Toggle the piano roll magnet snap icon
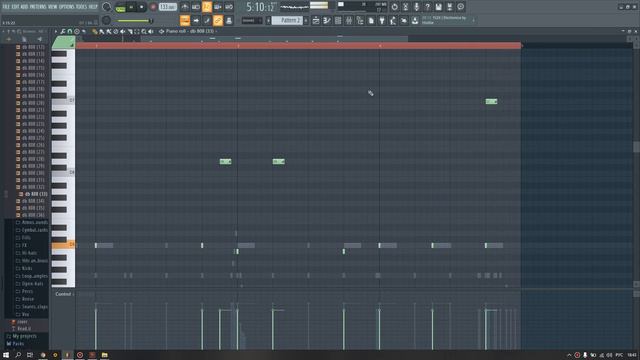This screenshot has width=640, height=360. click(70, 31)
